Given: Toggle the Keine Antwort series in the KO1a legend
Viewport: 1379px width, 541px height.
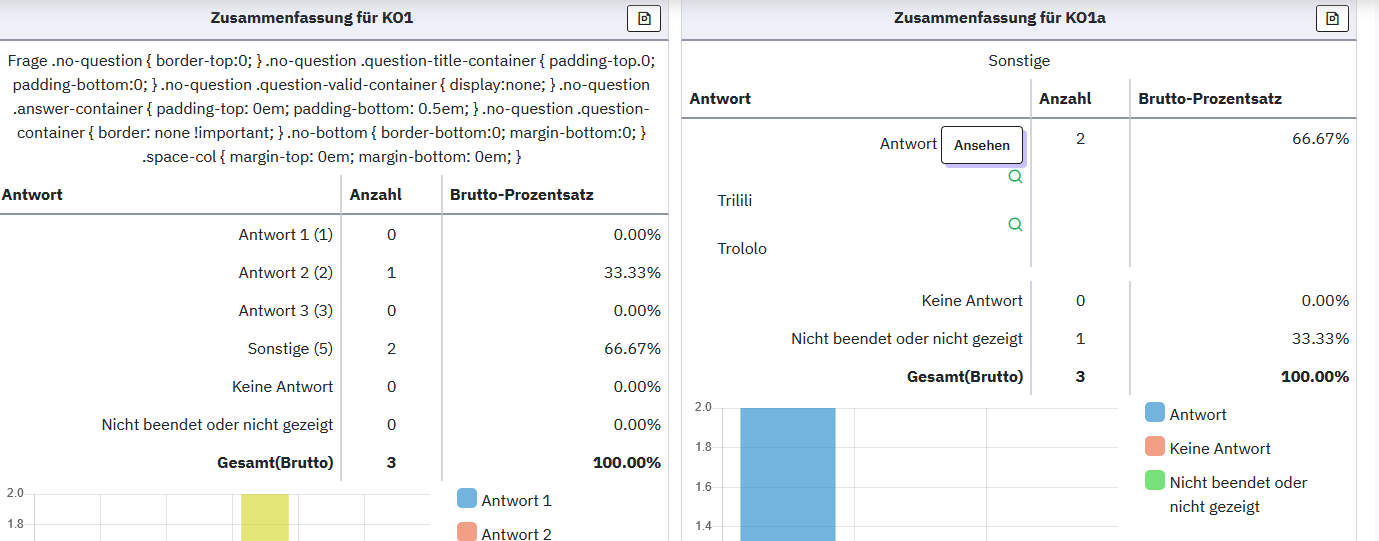Looking at the screenshot, I should 1219,448.
